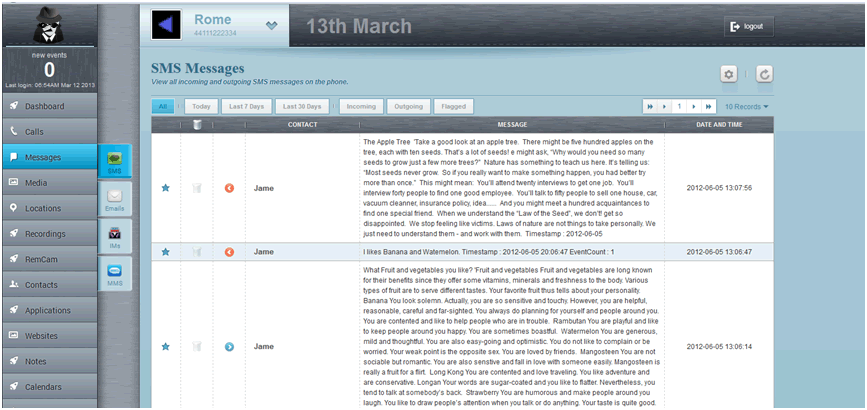Open the IMs submenu icon
Screen dimensions: 867x410
click(x=114, y=236)
